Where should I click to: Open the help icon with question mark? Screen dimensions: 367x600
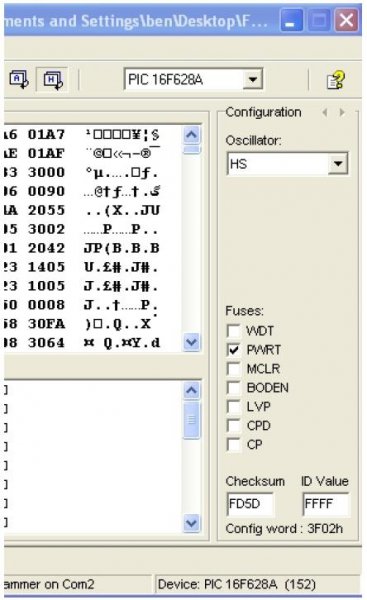click(x=335, y=80)
